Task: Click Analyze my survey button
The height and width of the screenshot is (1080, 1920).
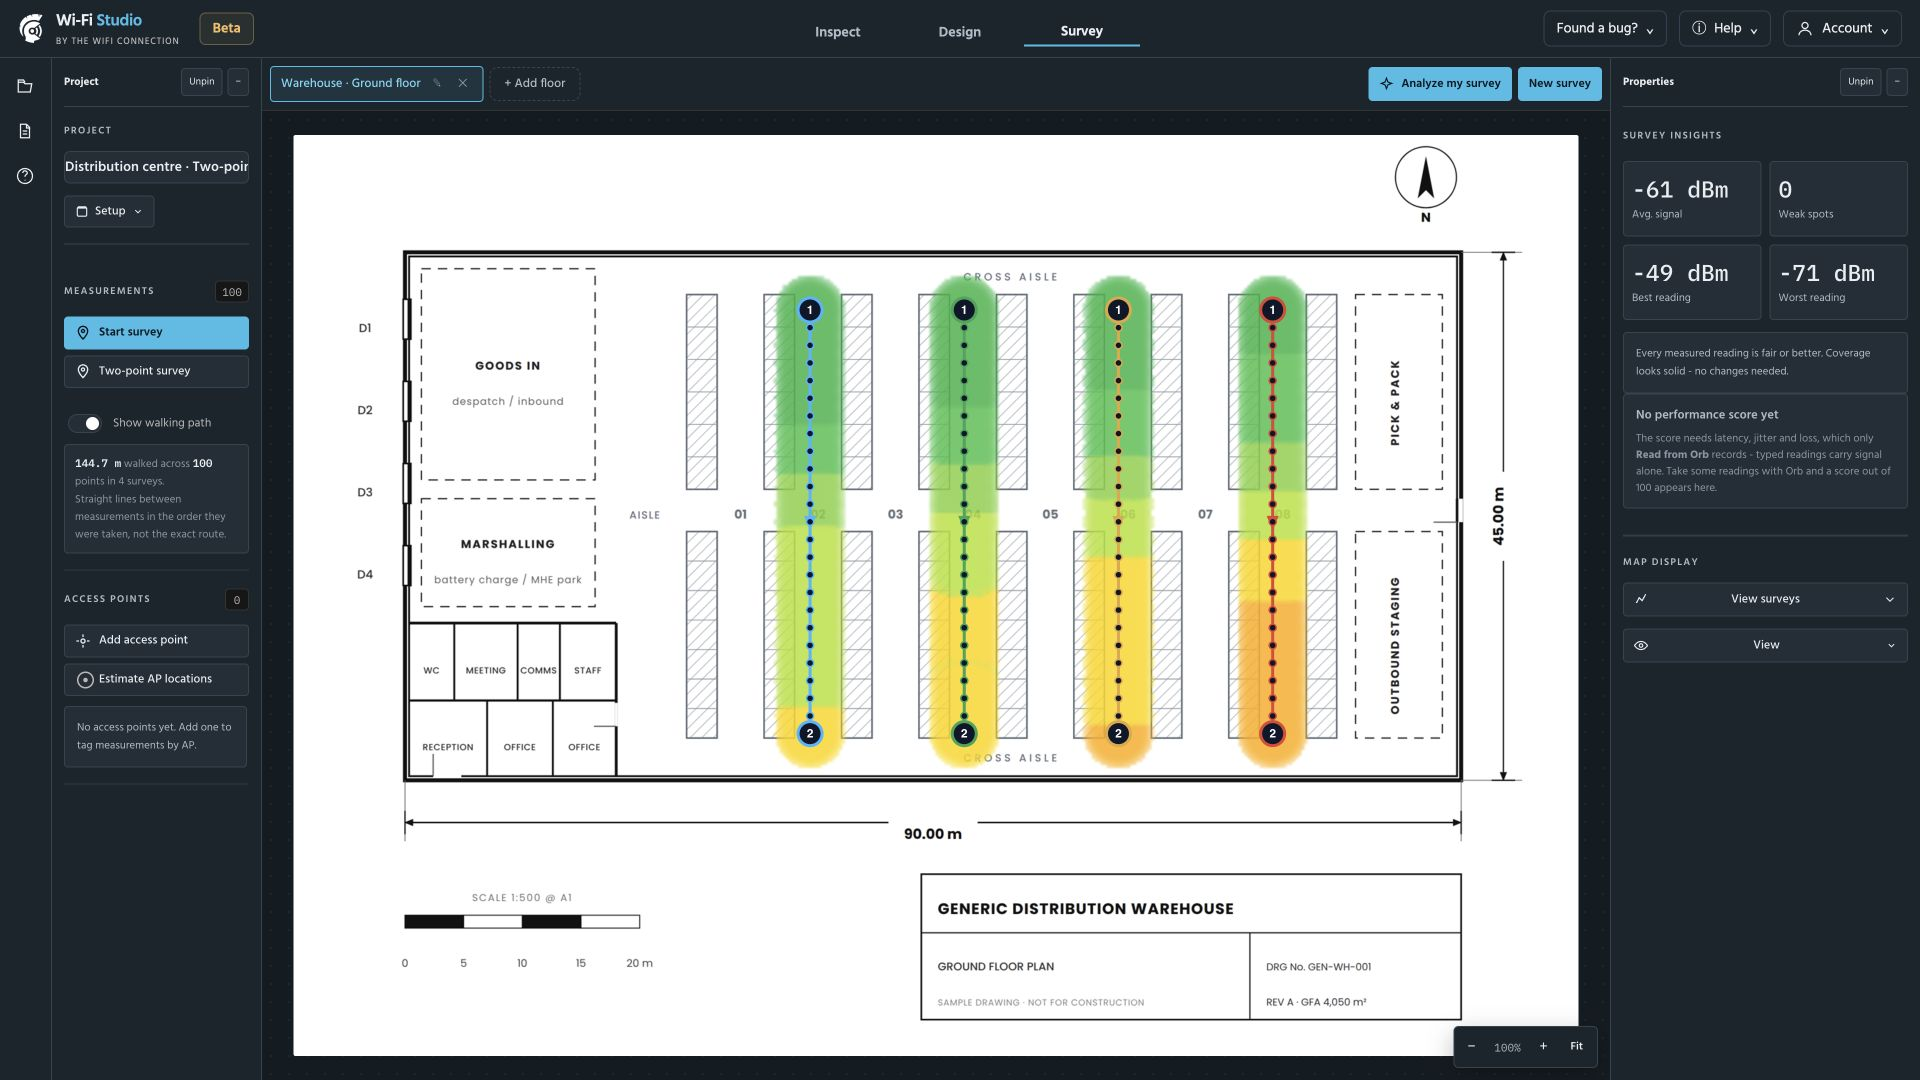Action: pos(1440,83)
